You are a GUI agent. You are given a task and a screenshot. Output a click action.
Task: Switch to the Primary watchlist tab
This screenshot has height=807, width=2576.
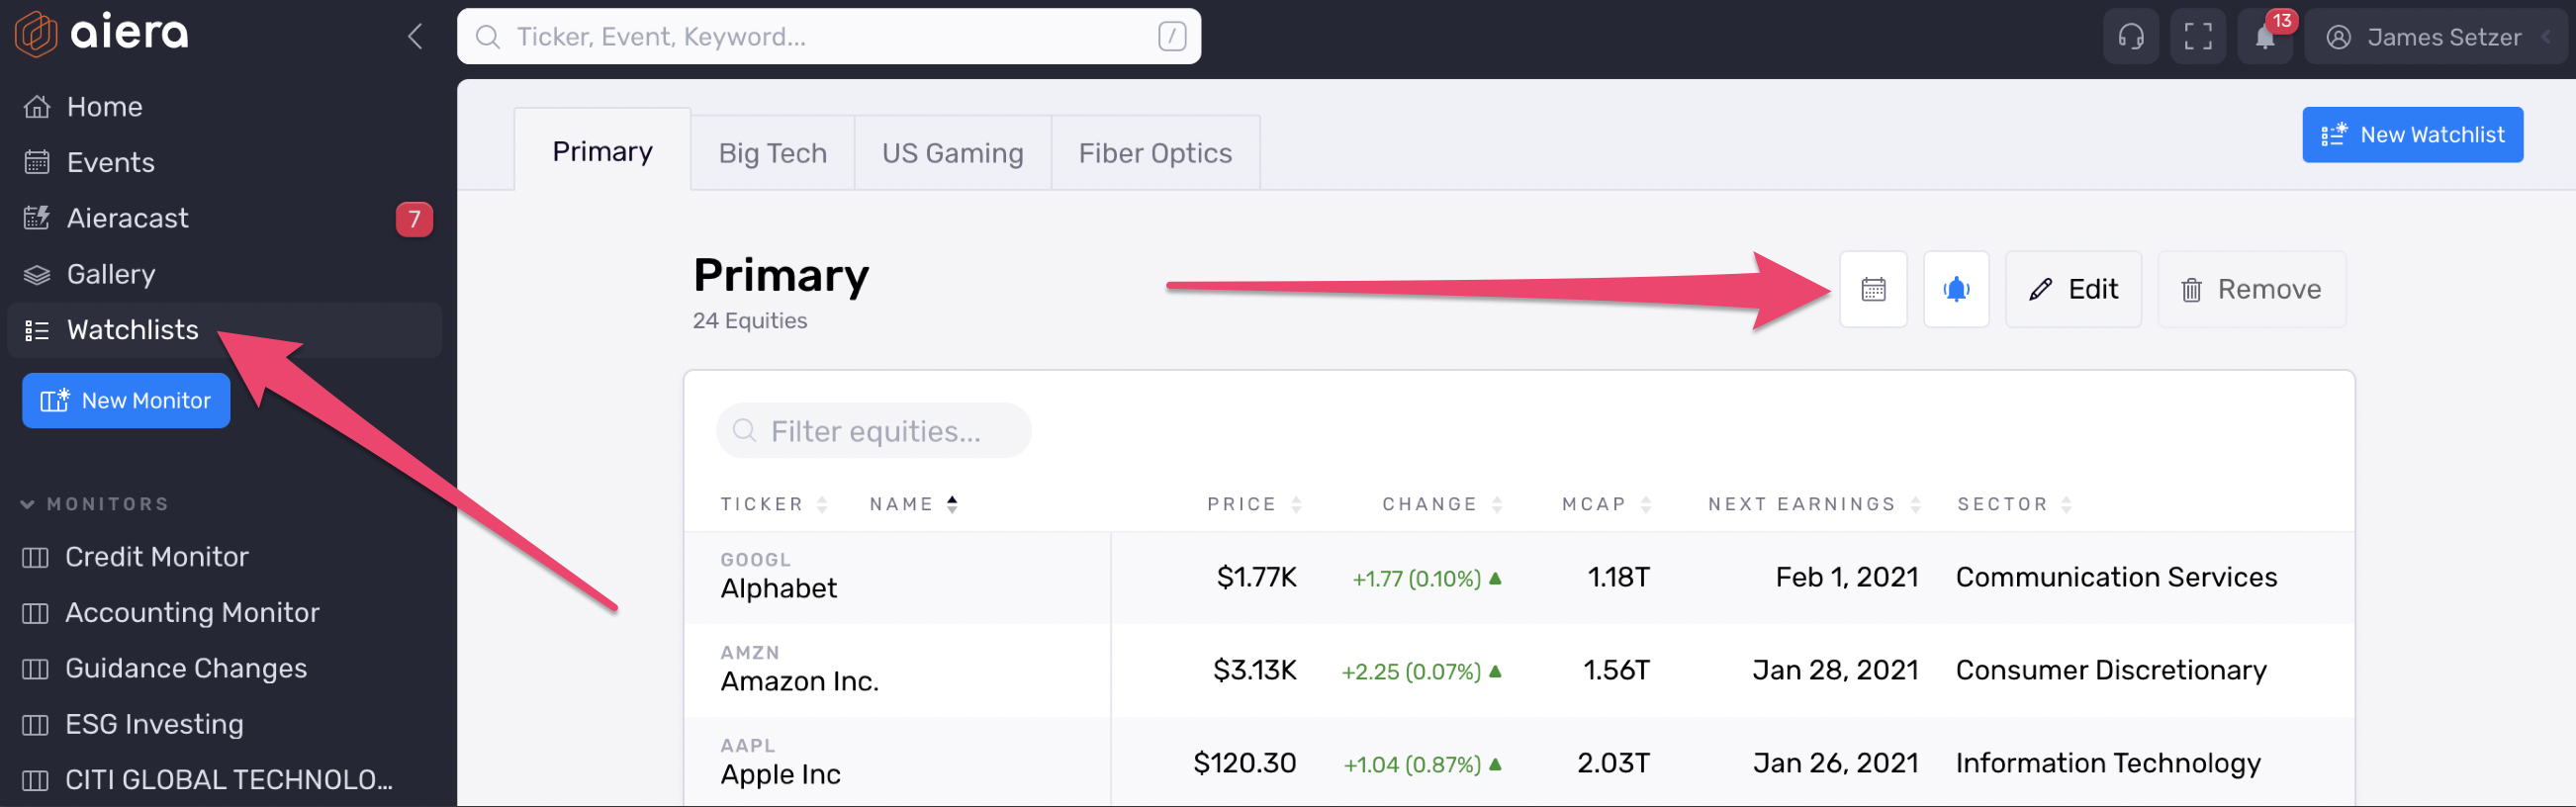pos(602,151)
